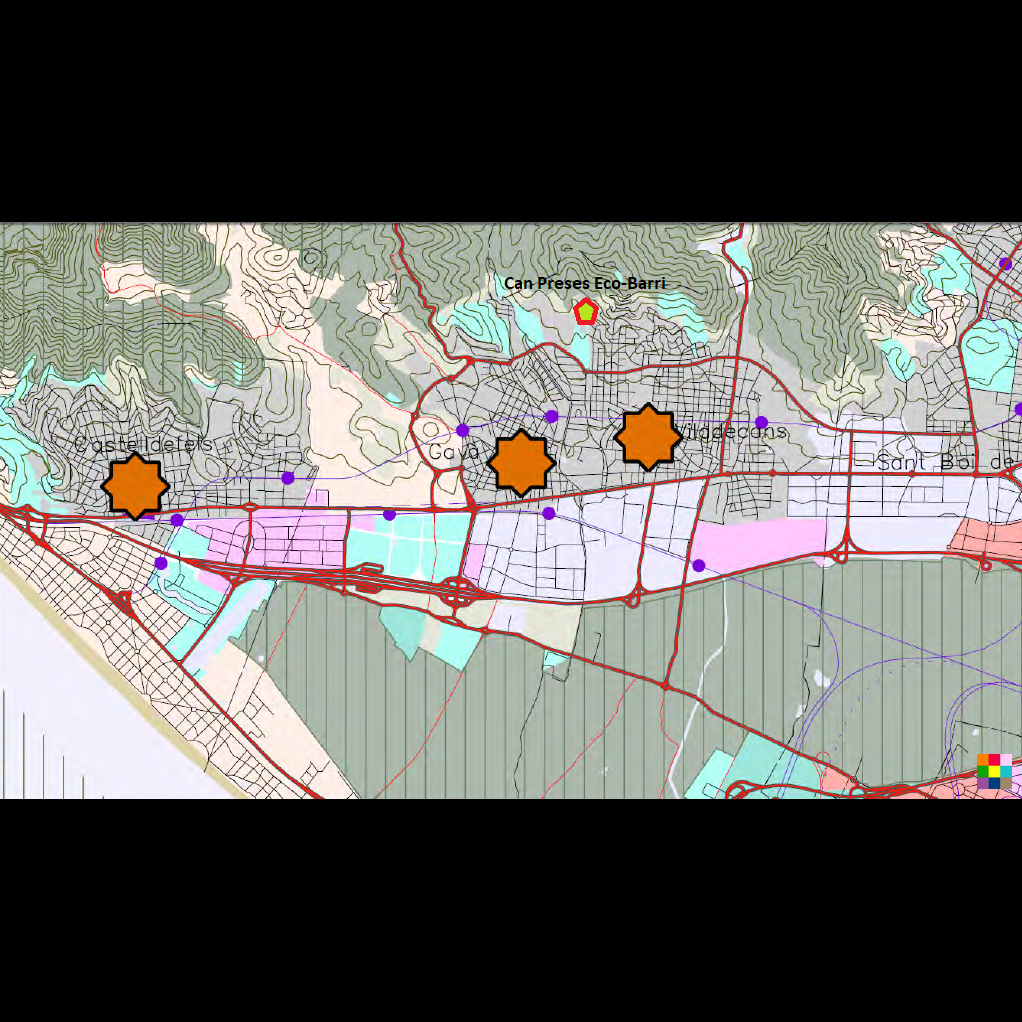
Task: Open the colored grid legend icon
Action: (x=994, y=772)
